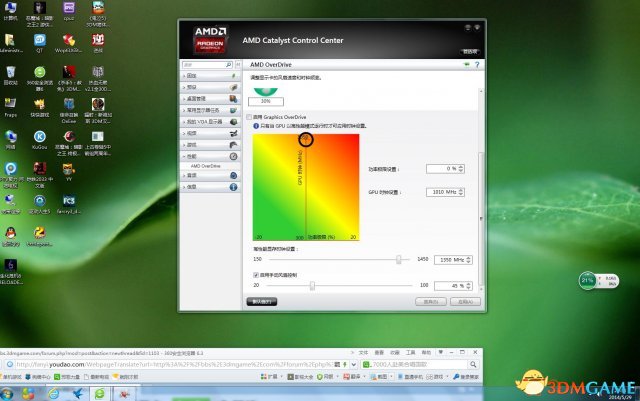Viewport: 640px width, 401px height.
Task: Click the Catalyst sidebar search field
Action: point(204,65)
